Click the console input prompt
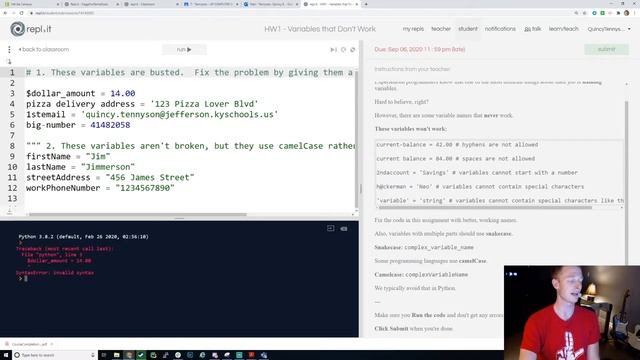This screenshot has width=640, height=360. [24, 278]
